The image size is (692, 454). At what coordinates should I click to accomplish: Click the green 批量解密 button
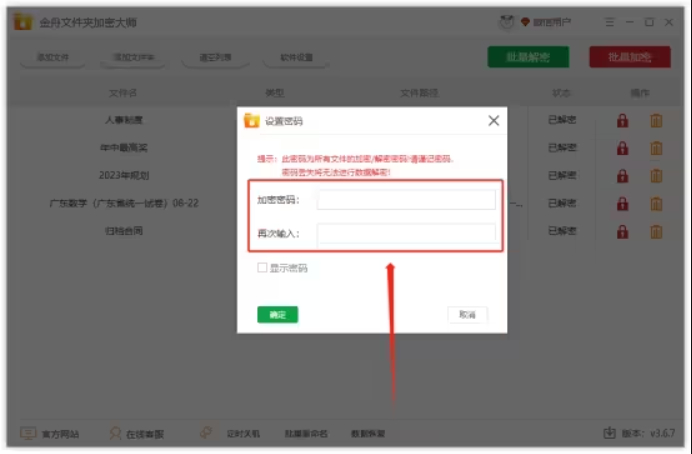pyautogui.click(x=528, y=57)
